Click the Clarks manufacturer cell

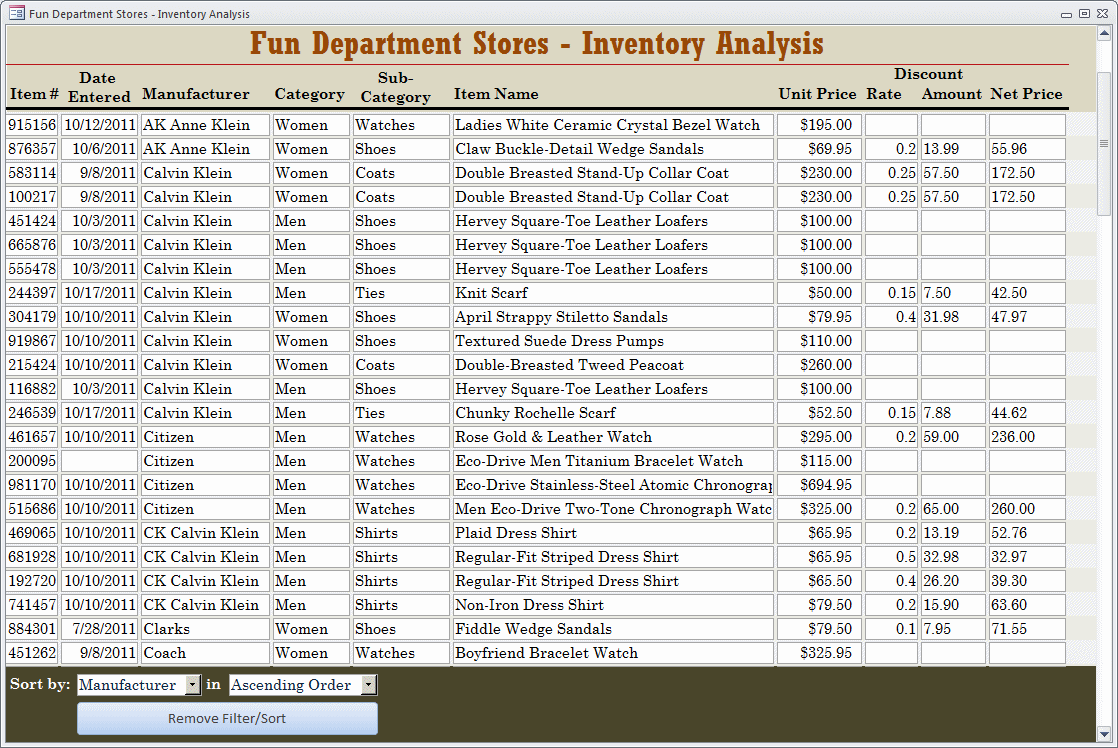205,629
